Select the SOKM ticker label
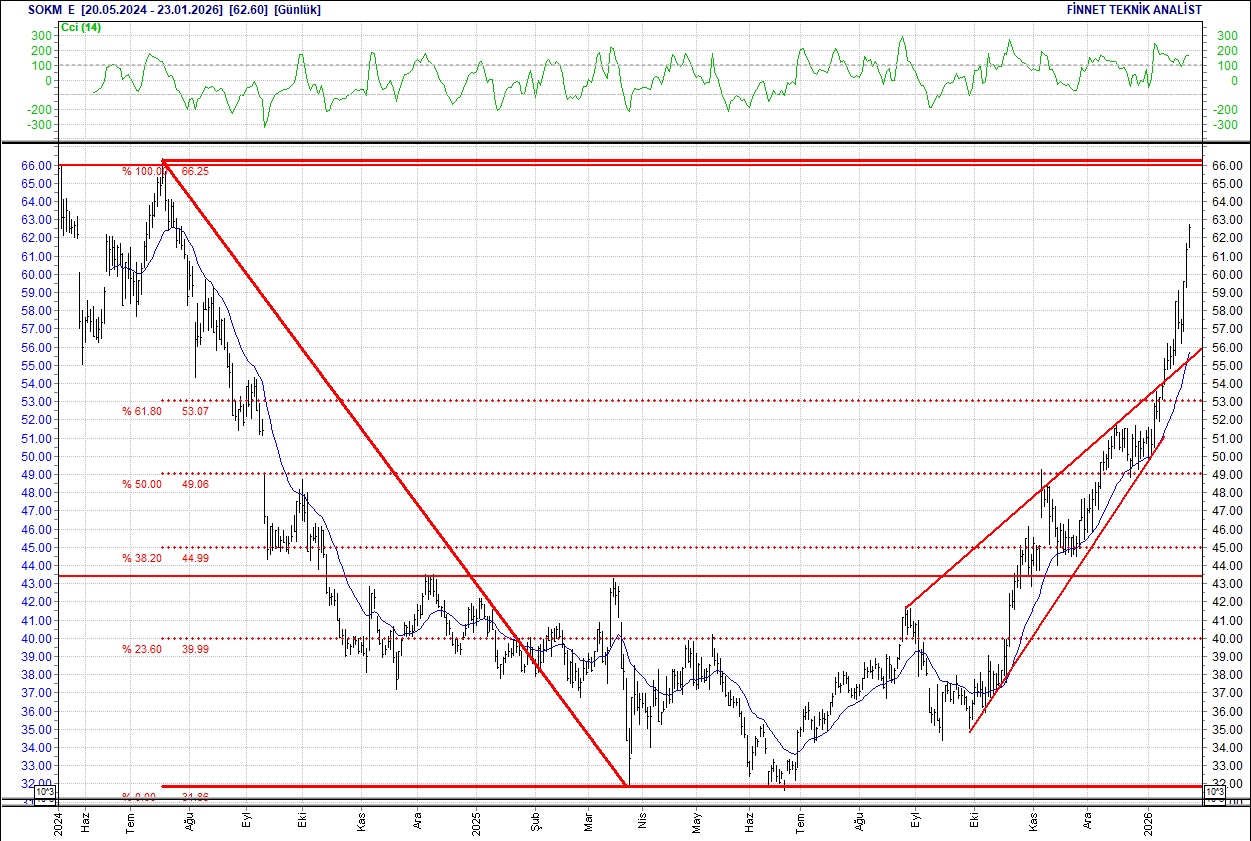This screenshot has height=841, width=1251. point(41,9)
